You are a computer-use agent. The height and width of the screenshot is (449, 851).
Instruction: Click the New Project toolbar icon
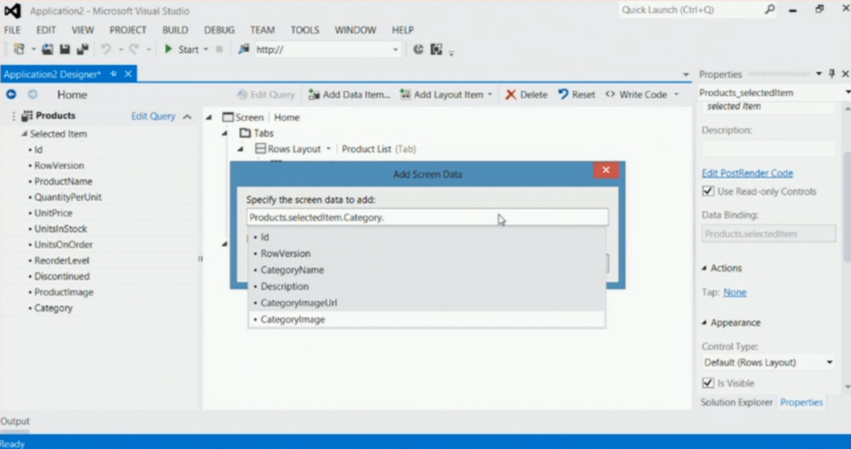pyautogui.click(x=19, y=49)
